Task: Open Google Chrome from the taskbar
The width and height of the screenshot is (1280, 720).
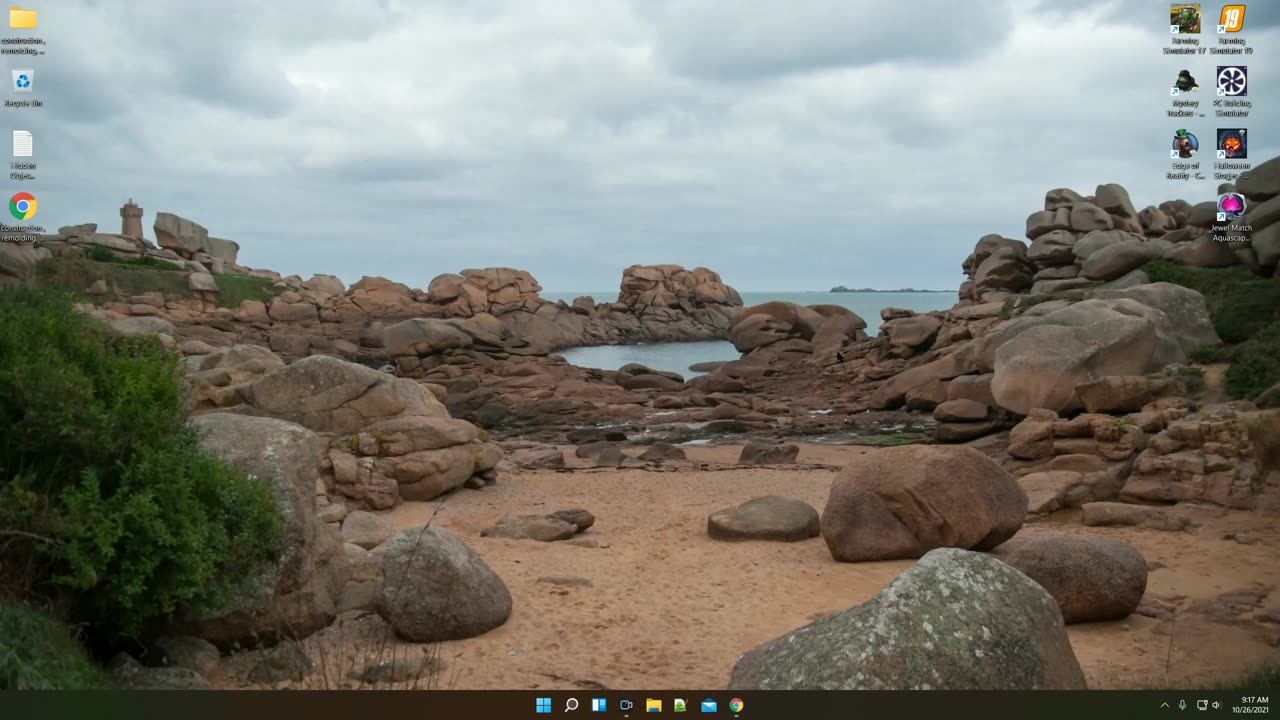Action: [736, 705]
